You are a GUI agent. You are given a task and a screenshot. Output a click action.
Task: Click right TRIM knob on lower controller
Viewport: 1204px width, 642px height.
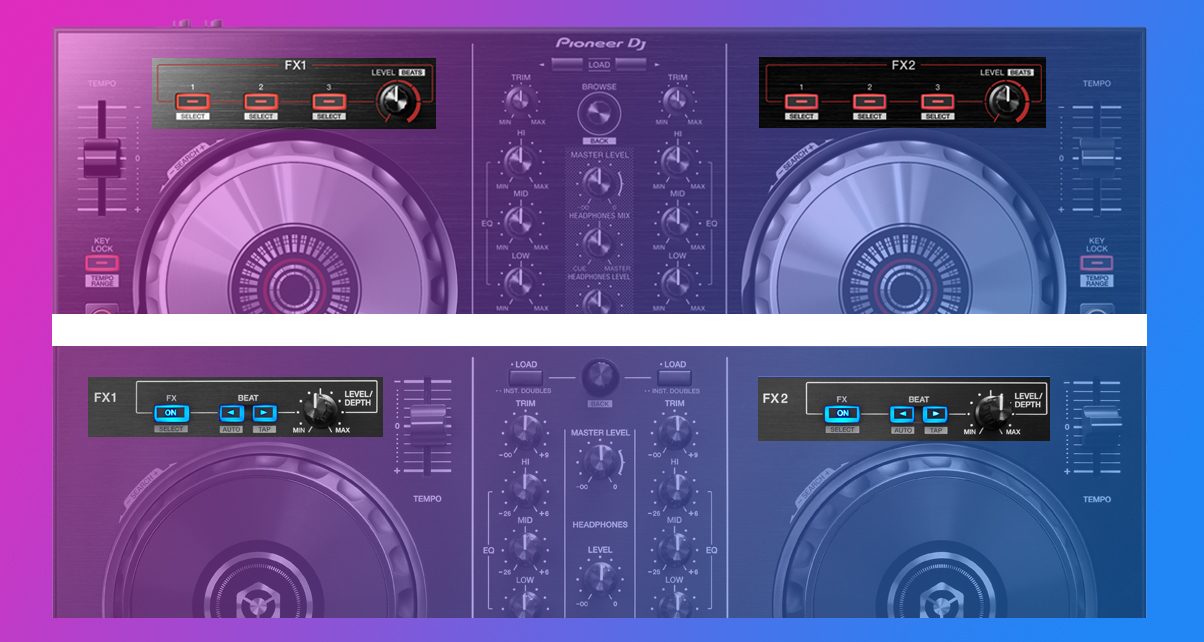coord(675,431)
